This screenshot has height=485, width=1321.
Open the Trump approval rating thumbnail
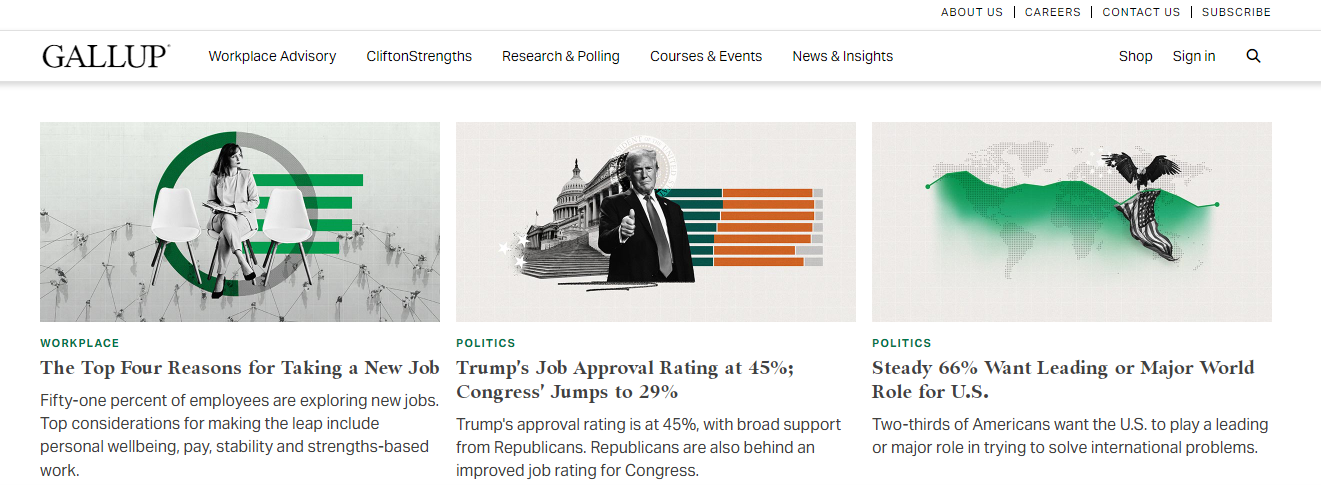click(656, 221)
